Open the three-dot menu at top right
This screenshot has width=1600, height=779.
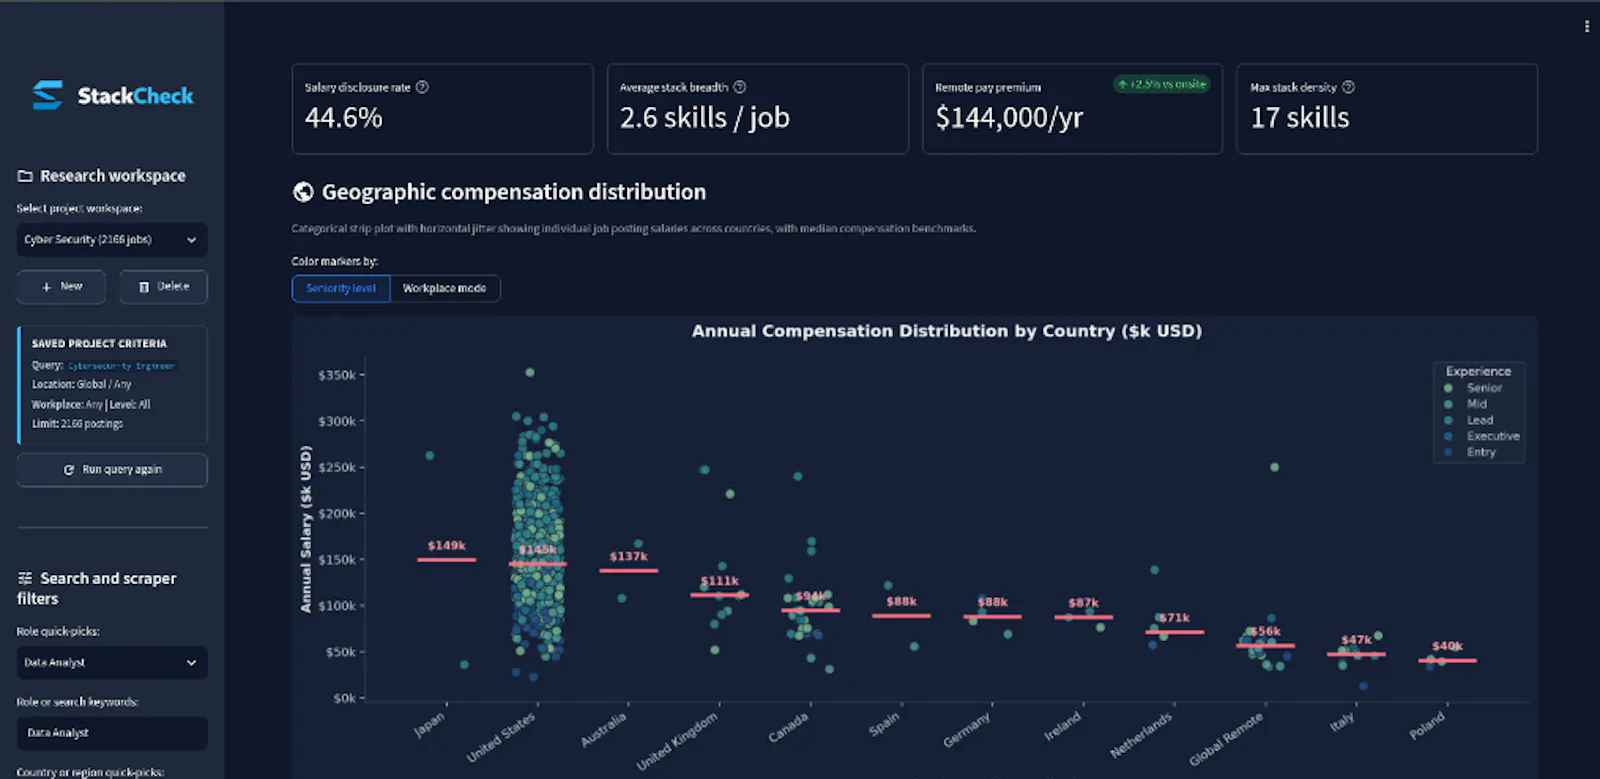tap(1587, 27)
